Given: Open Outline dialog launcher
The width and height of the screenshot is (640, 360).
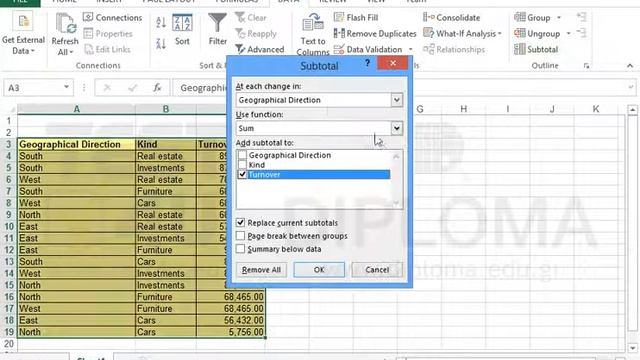Looking at the screenshot, I should (587, 66).
